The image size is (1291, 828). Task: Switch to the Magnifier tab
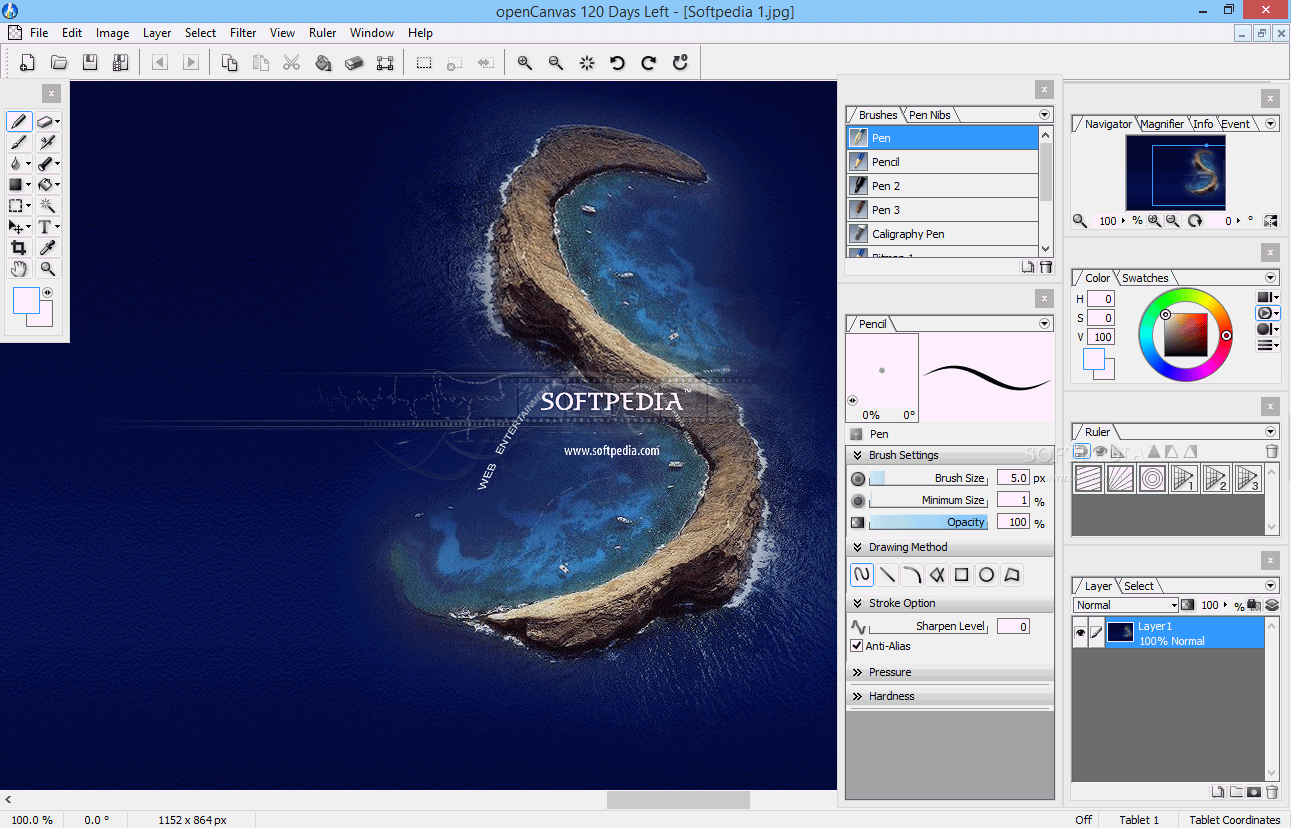pyautogui.click(x=1162, y=124)
